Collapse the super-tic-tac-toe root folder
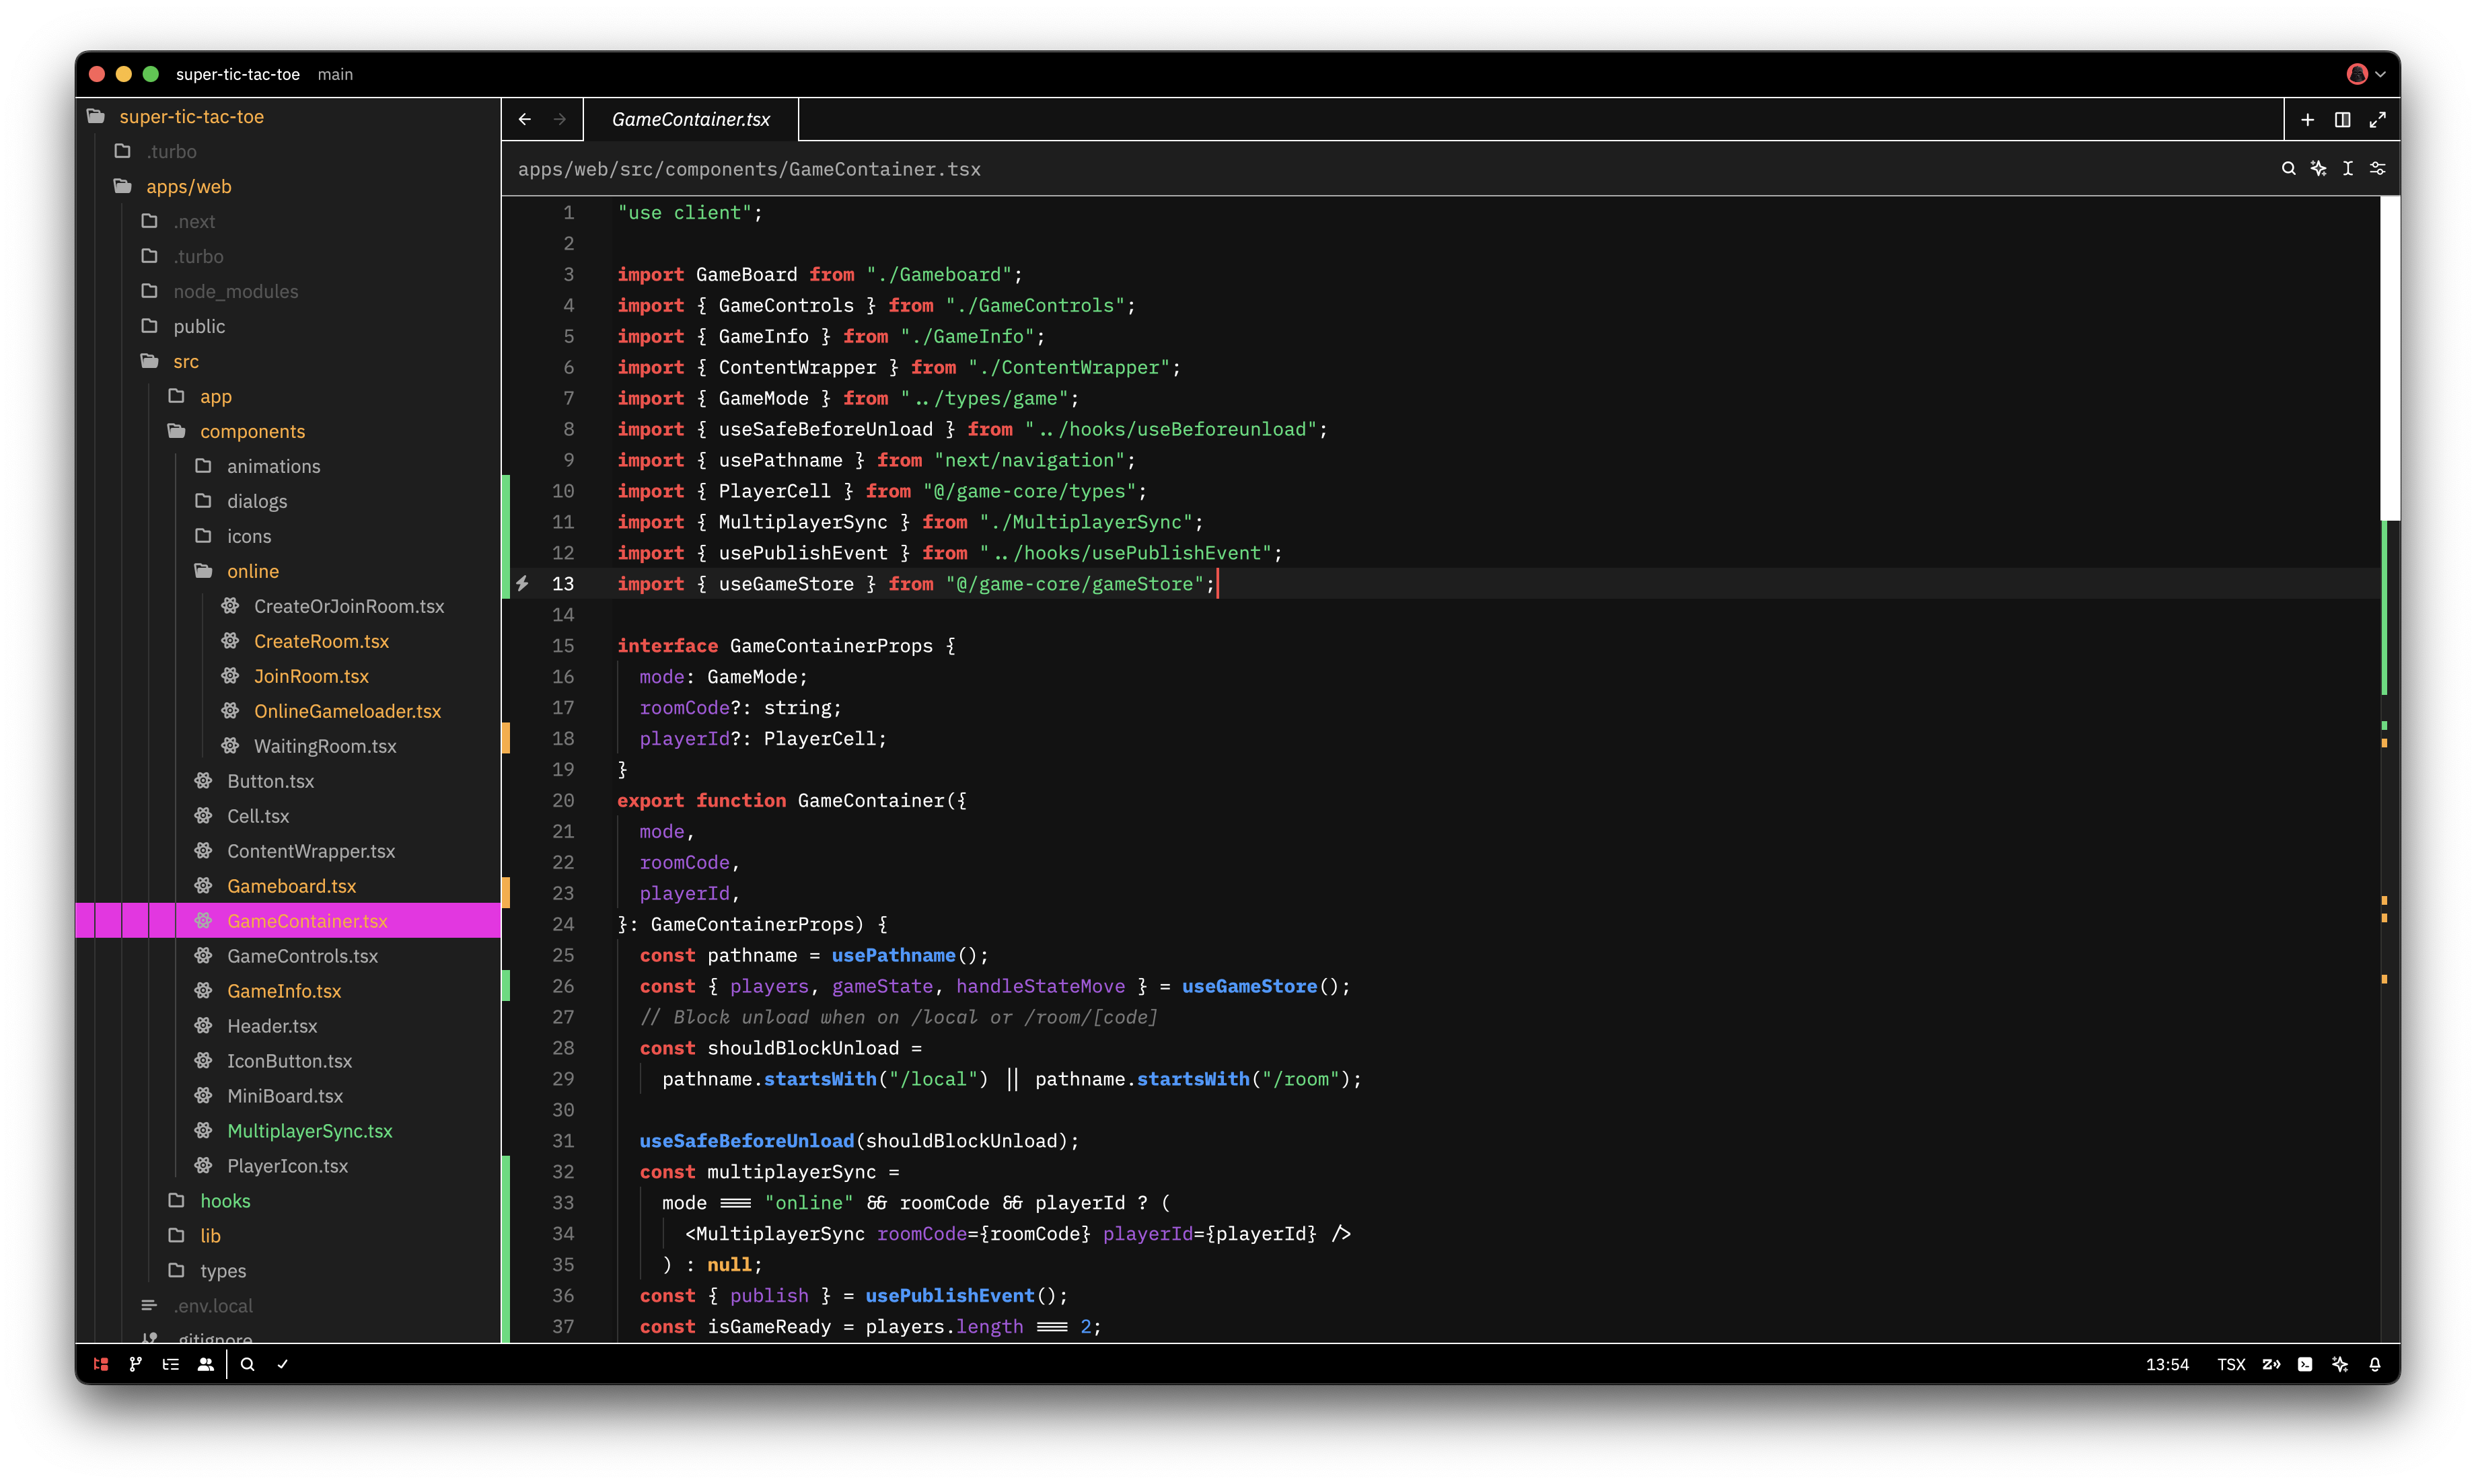The image size is (2476, 1484). pos(289,116)
